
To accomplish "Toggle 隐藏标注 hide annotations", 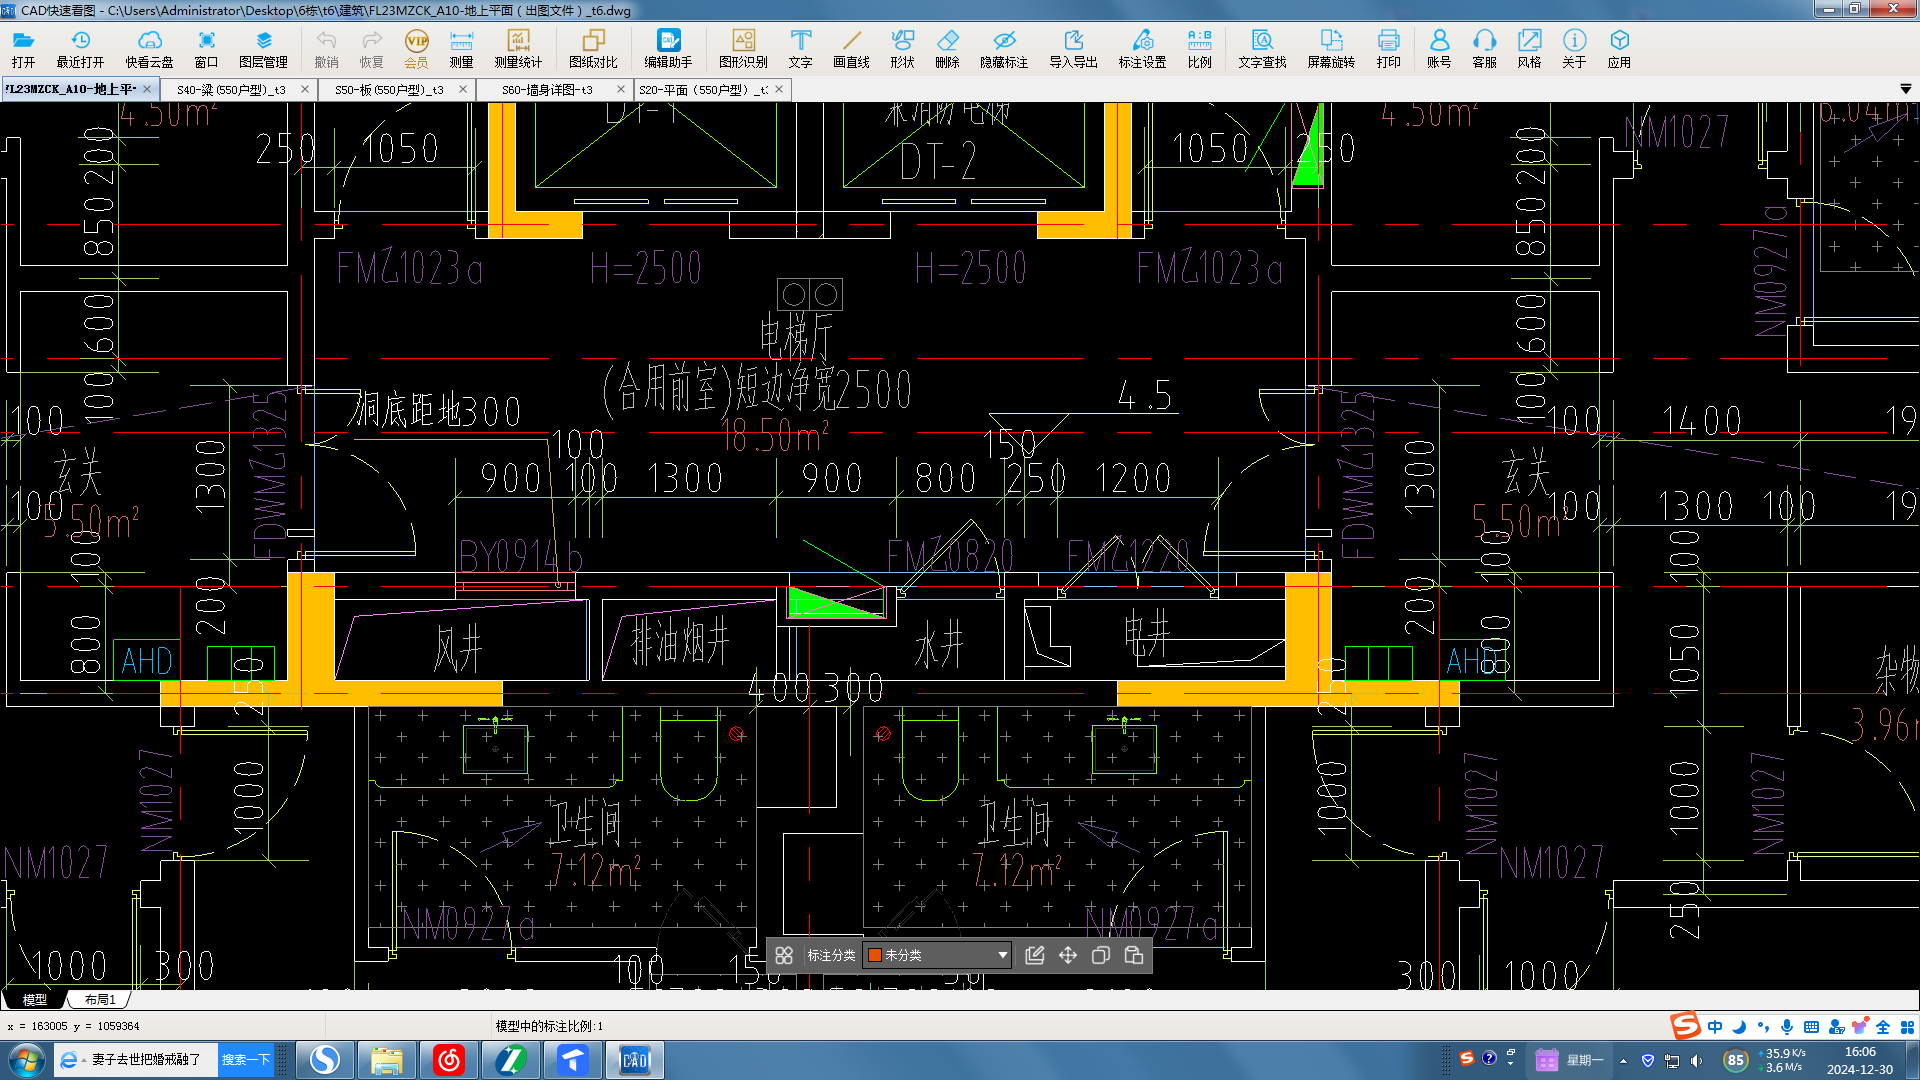I will [x=1004, y=48].
